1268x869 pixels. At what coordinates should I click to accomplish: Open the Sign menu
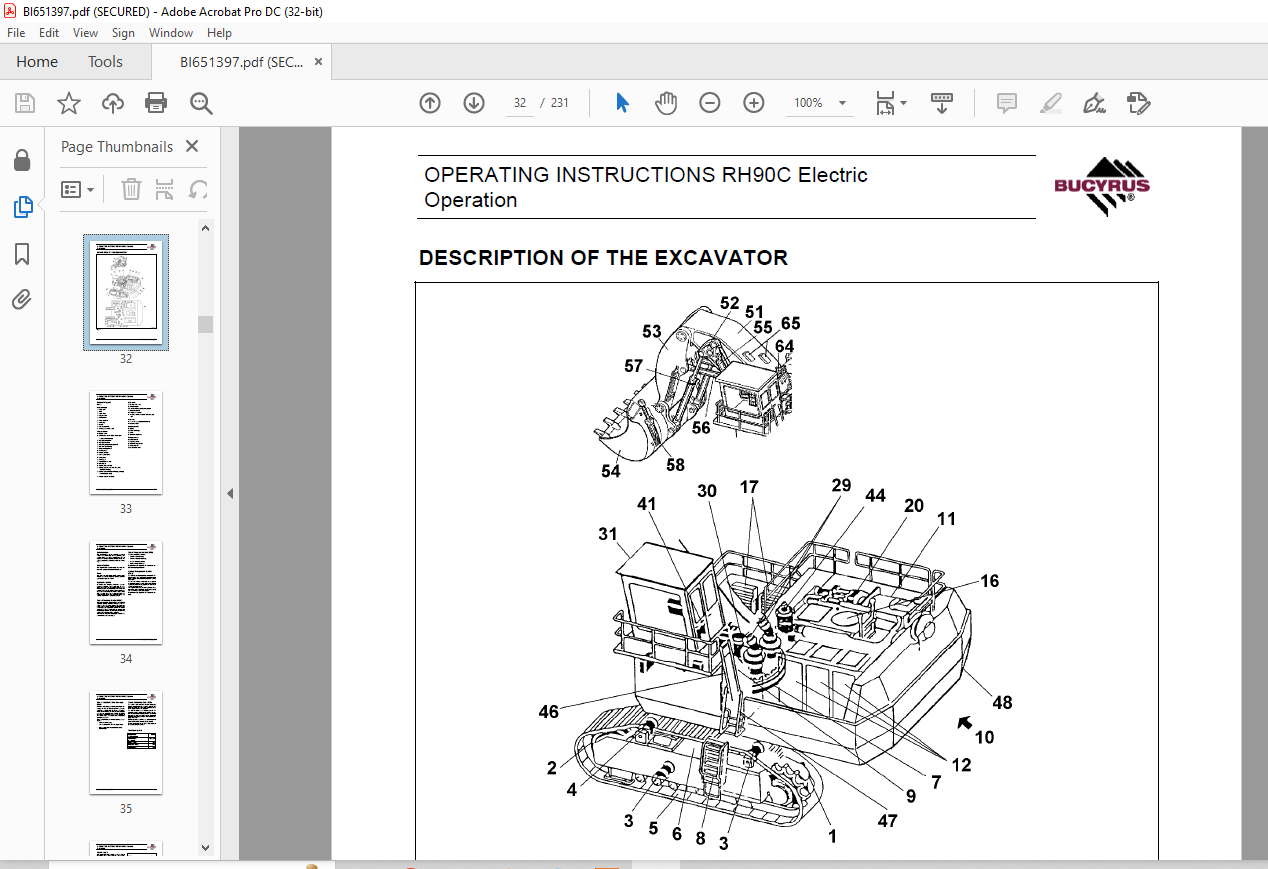point(123,33)
